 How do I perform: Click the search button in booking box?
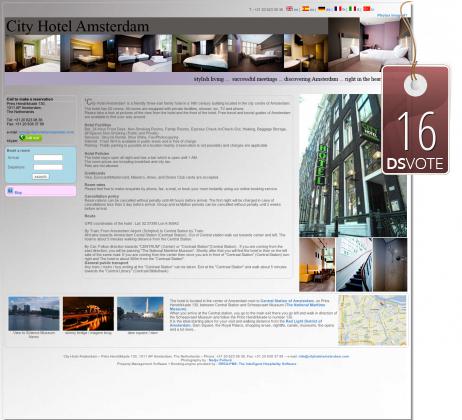point(41,177)
